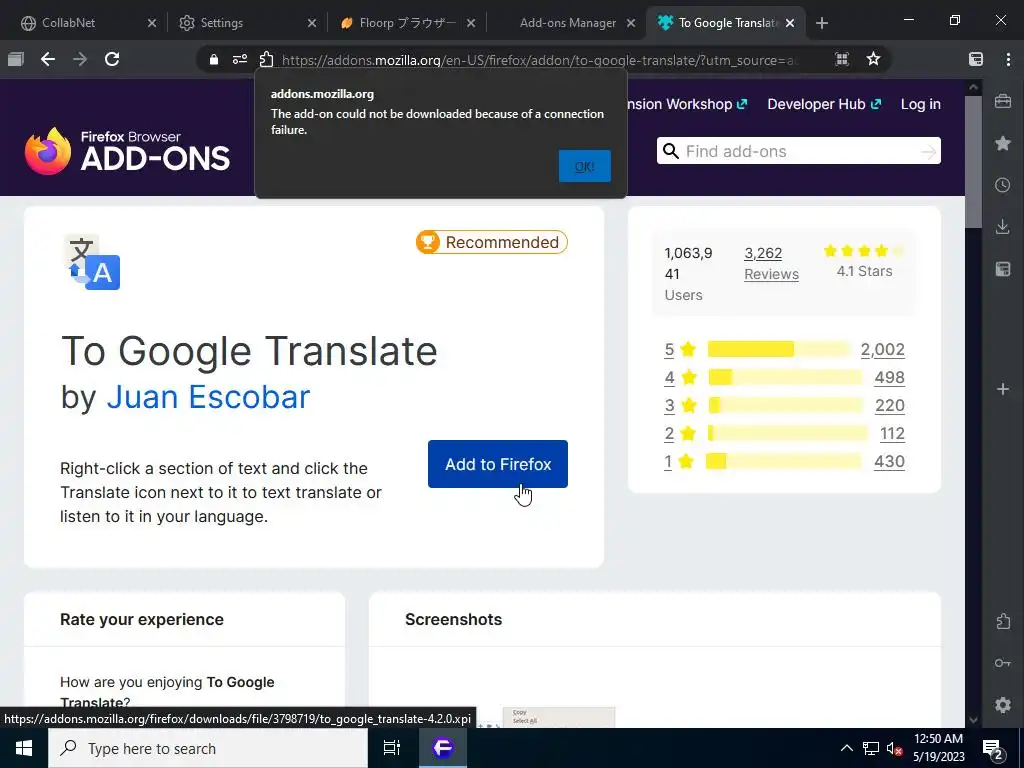Image resolution: width=1024 pixels, height=768 pixels.
Task: Click the extension puzzle icon in address bar
Action: 266,59
